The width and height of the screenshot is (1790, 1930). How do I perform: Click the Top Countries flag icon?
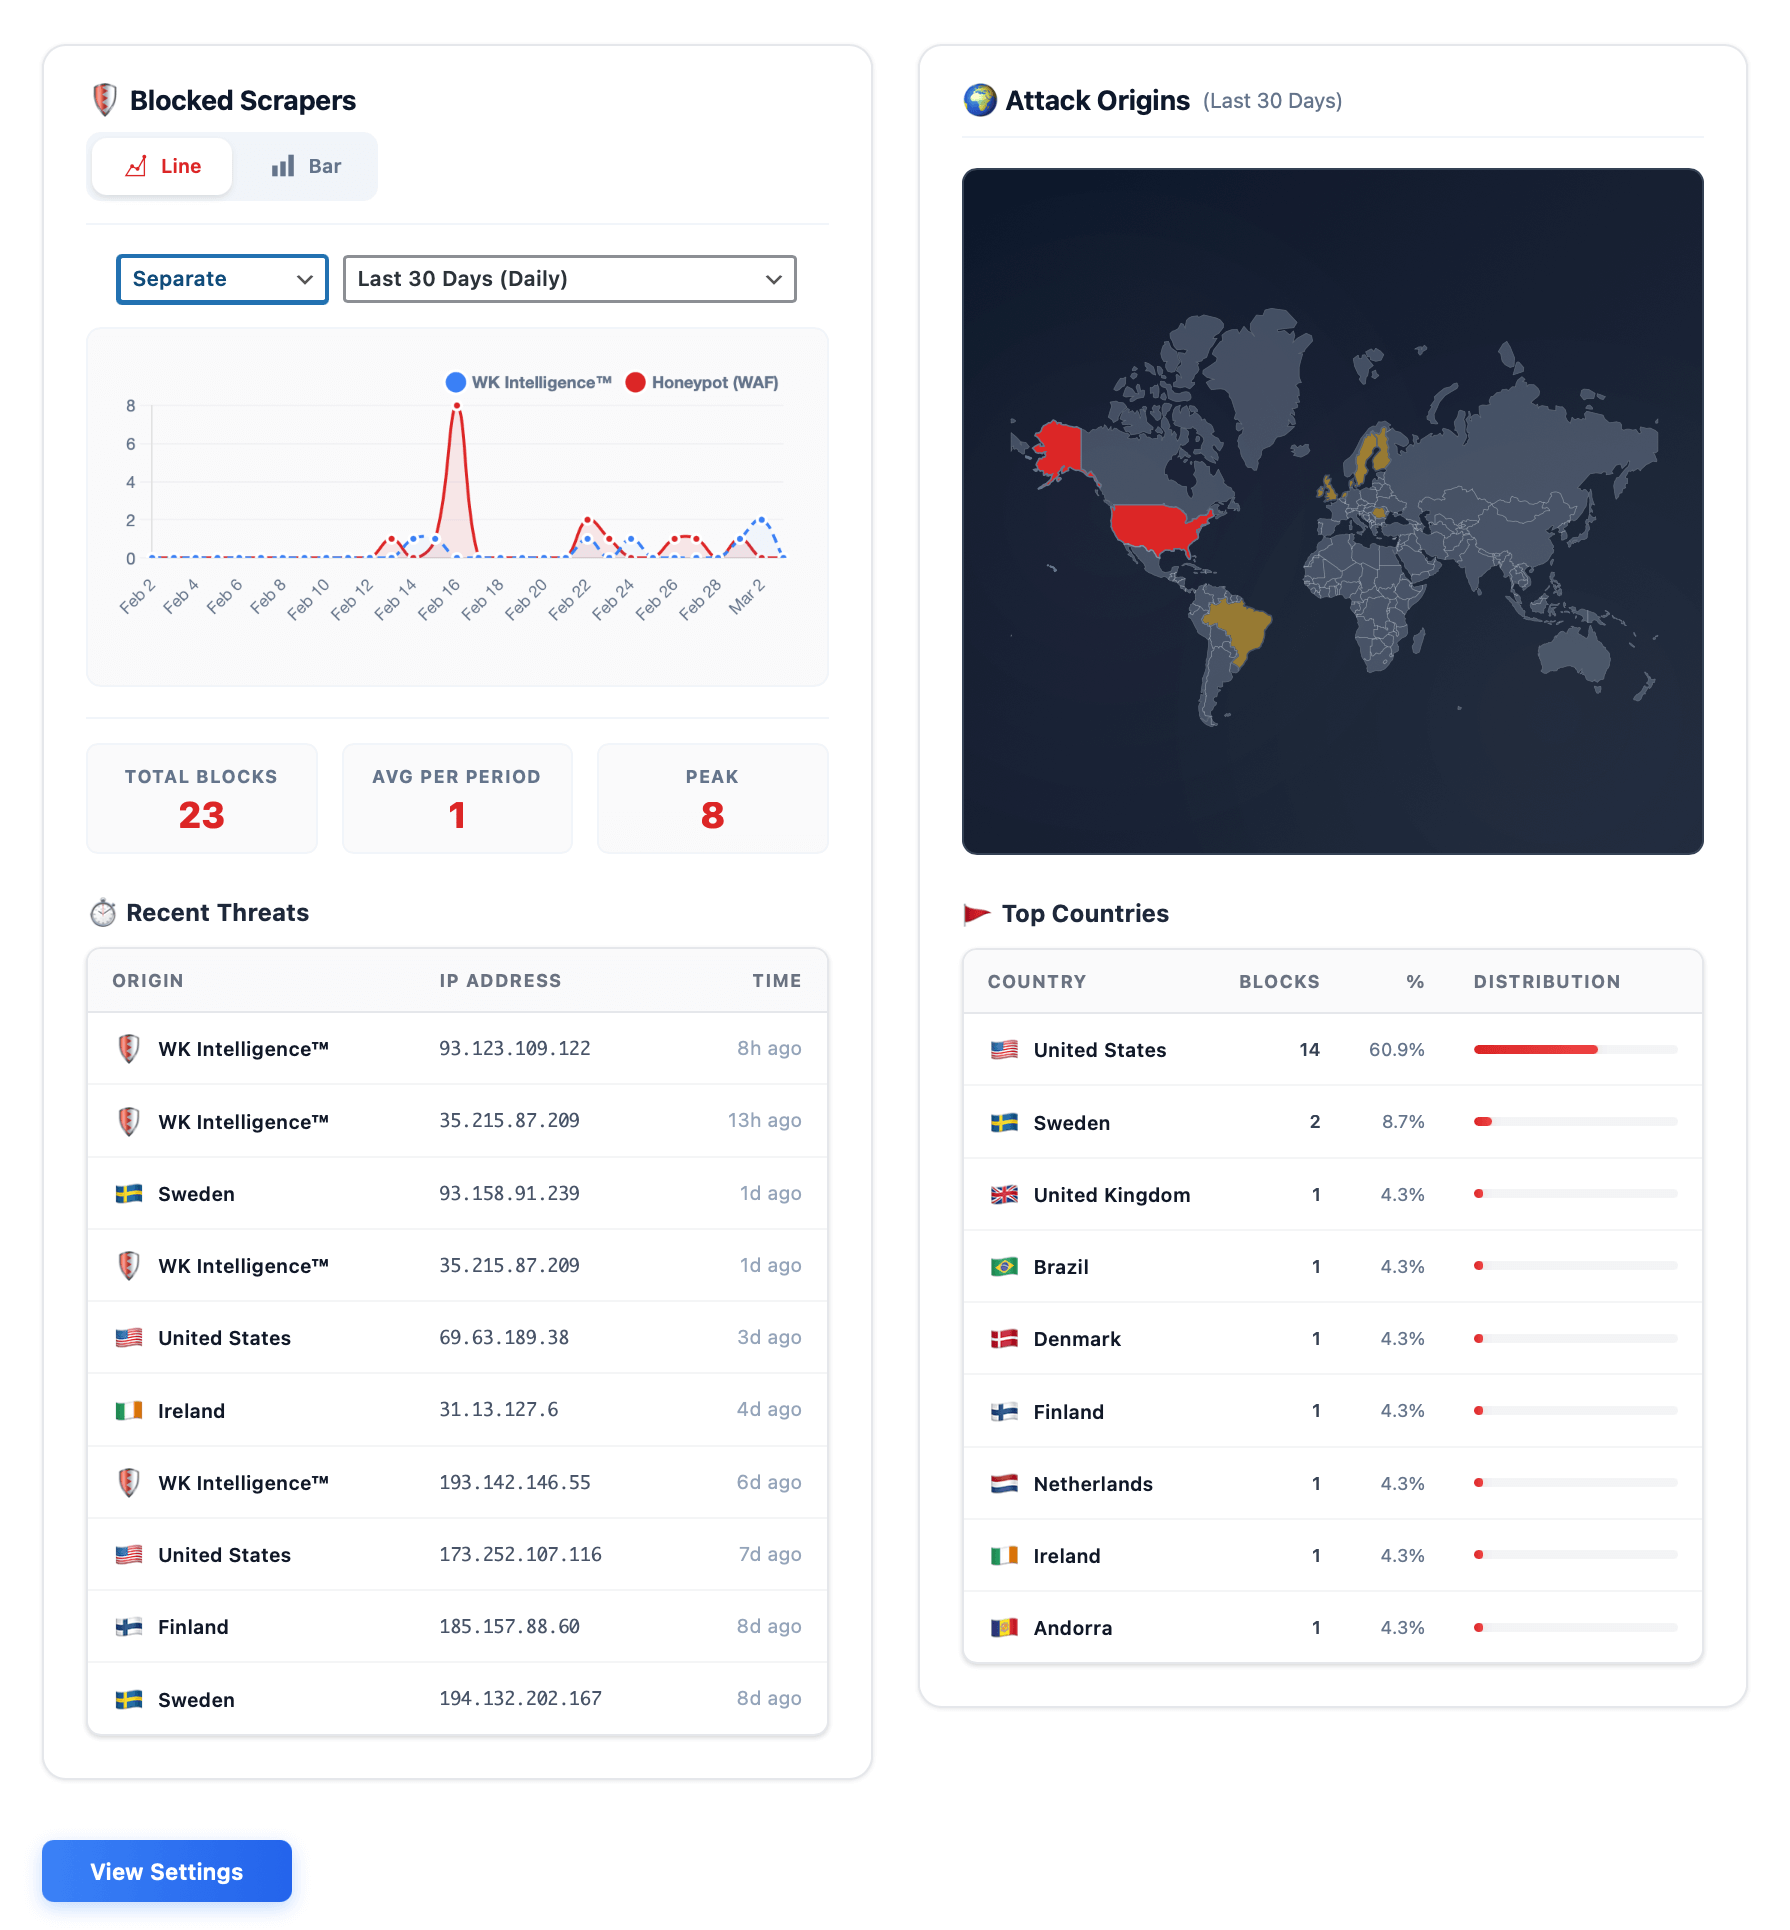pyautogui.click(x=975, y=913)
